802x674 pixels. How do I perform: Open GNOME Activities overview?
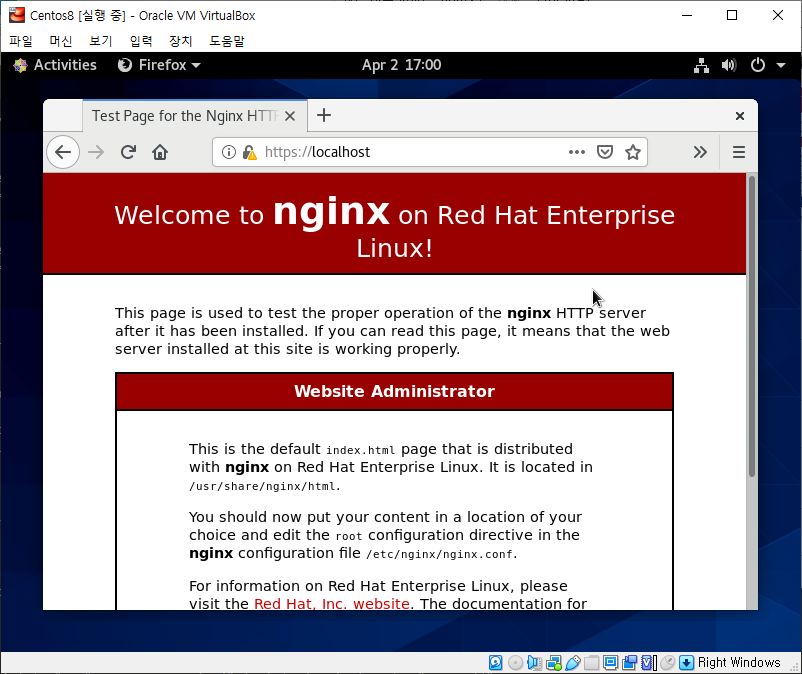(x=55, y=65)
